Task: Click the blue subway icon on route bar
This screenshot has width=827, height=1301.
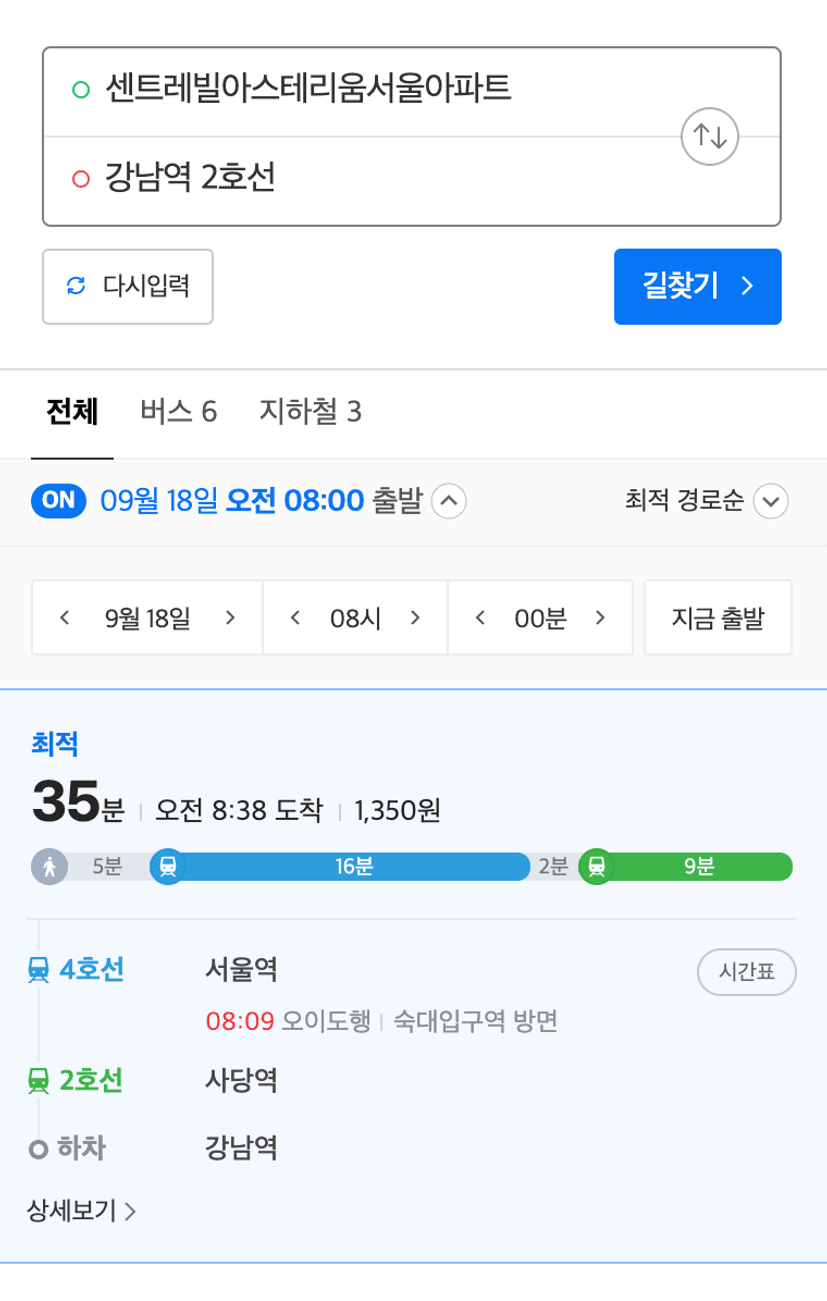Action: tap(167, 866)
